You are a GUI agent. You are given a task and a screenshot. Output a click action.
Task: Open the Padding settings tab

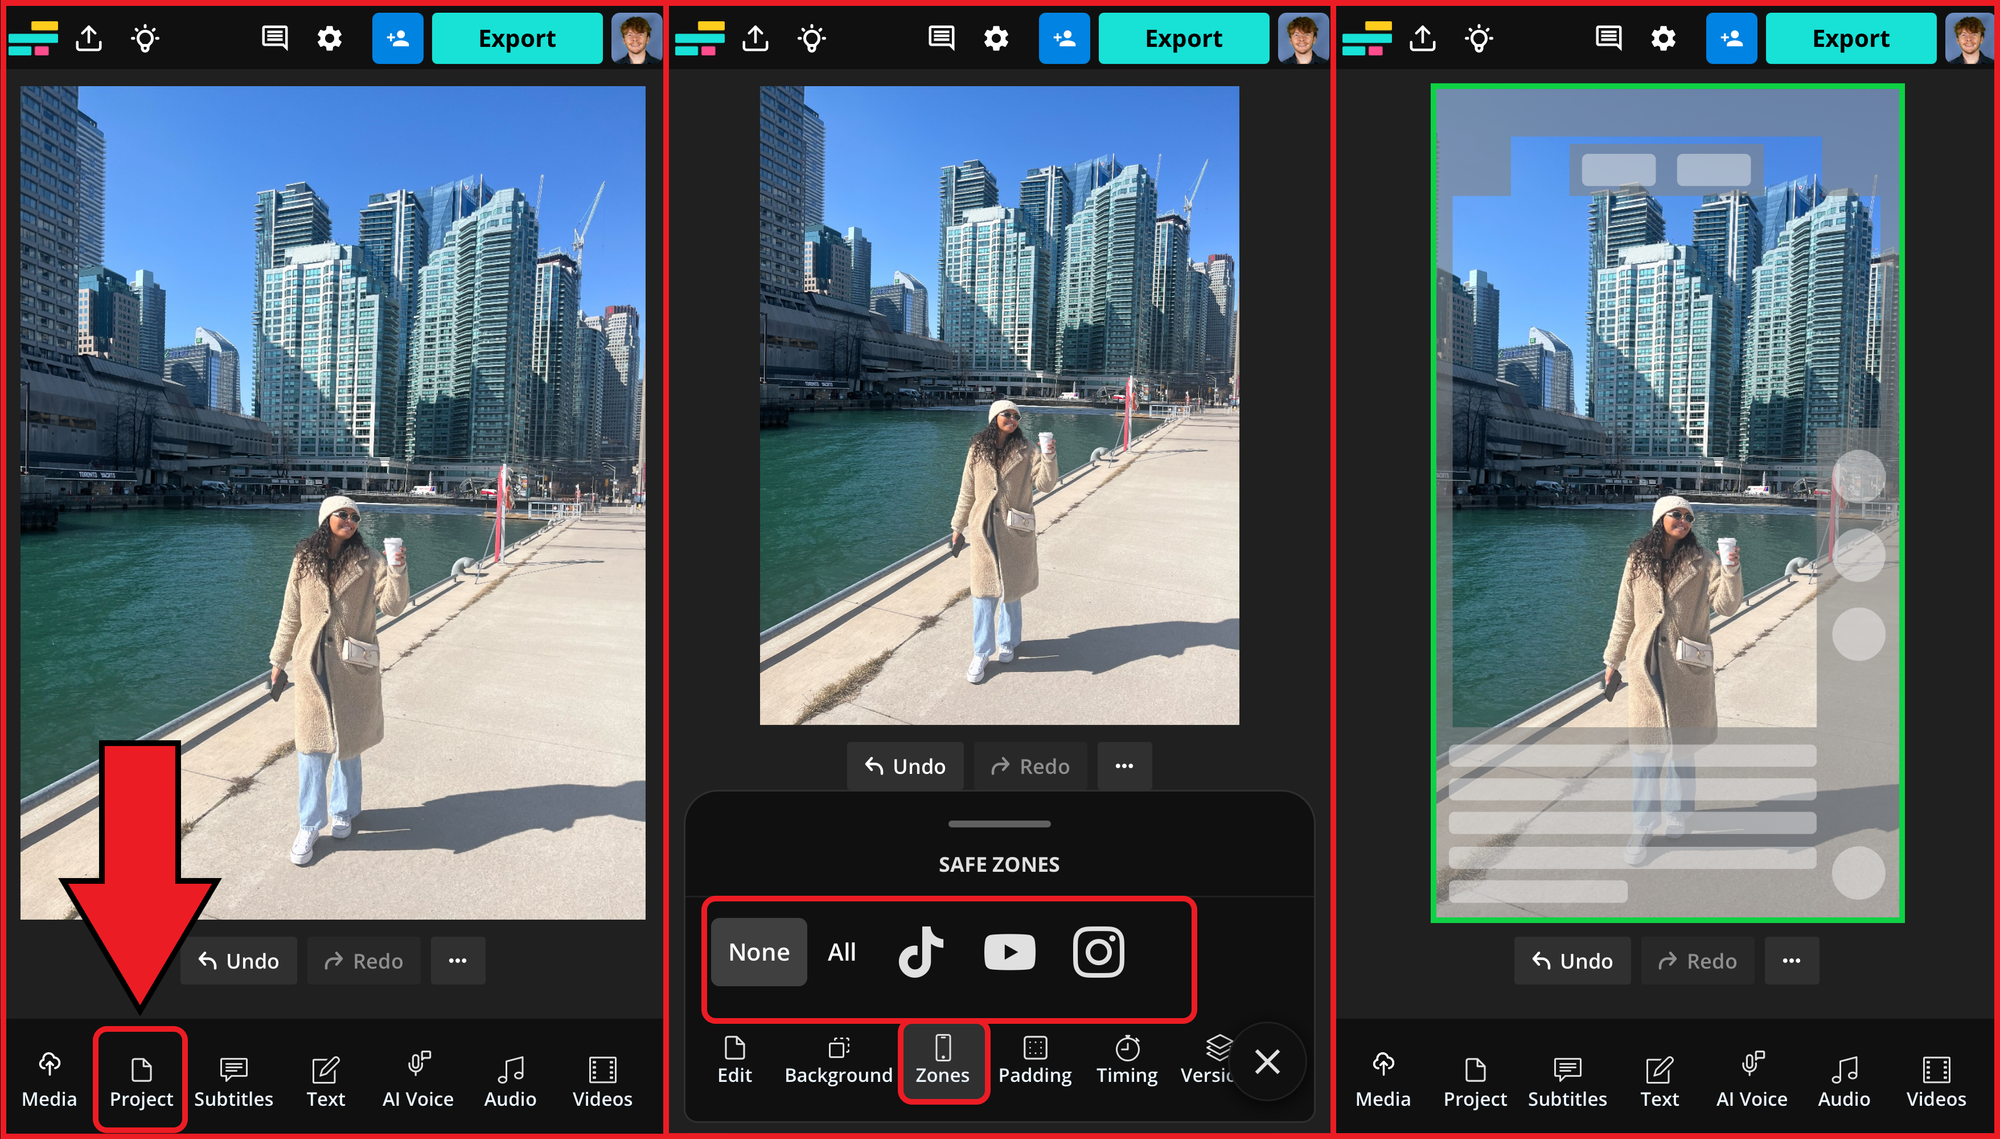pyautogui.click(x=1035, y=1060)
